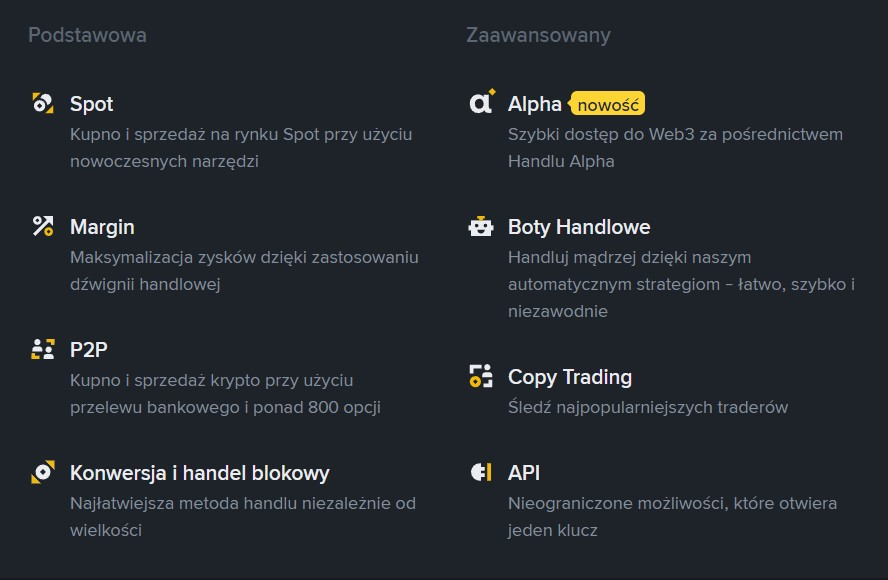
Task: Click the API plug icon
Action: [481, 472]
